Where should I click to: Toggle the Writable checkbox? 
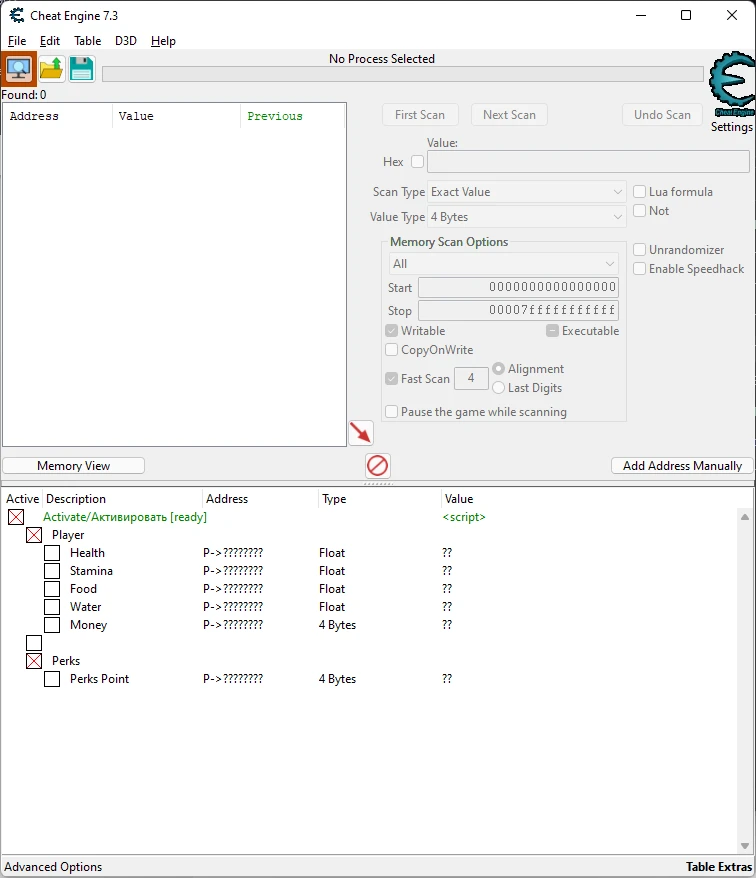[x=391, y=330]
